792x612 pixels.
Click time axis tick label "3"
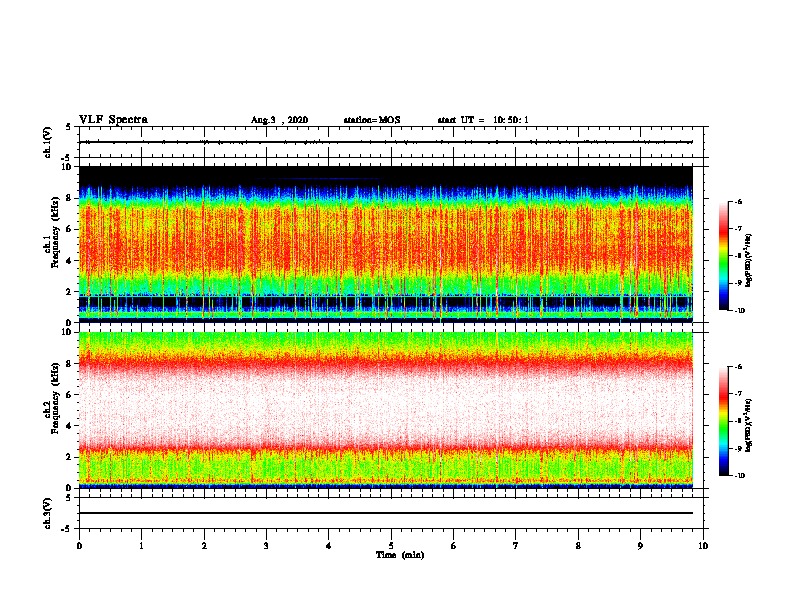point(266,546)
